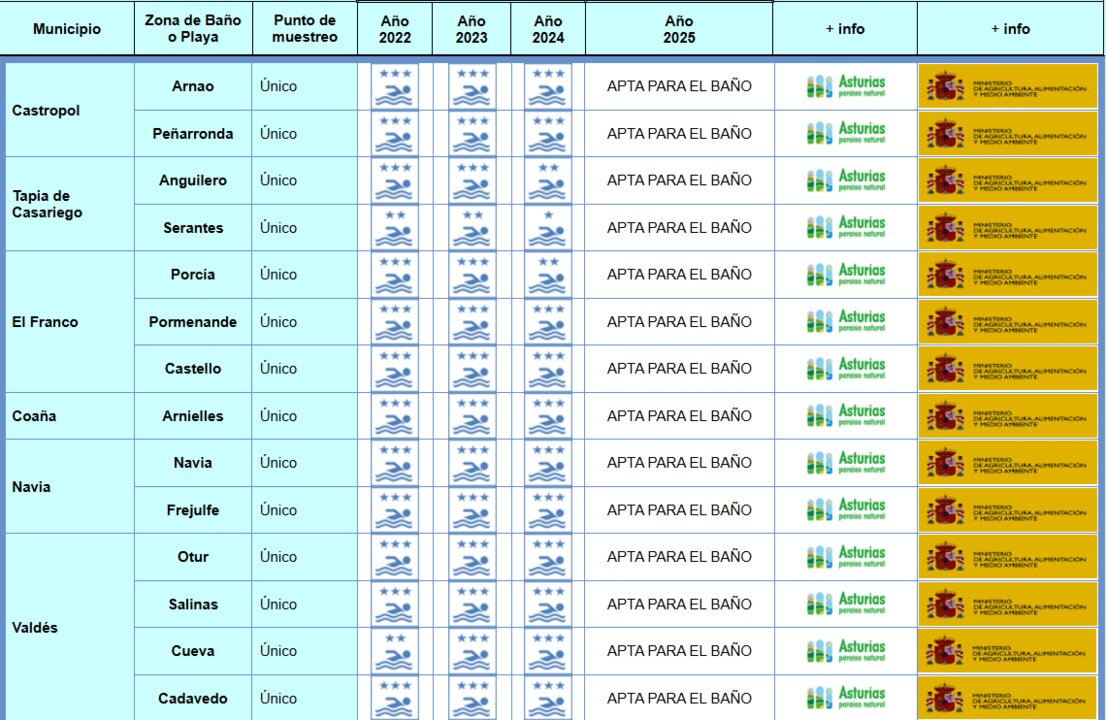Click the 2023 swimmer rating icon for Peñarronda
Screen dimensions: 1106x720
pos(472,133)
